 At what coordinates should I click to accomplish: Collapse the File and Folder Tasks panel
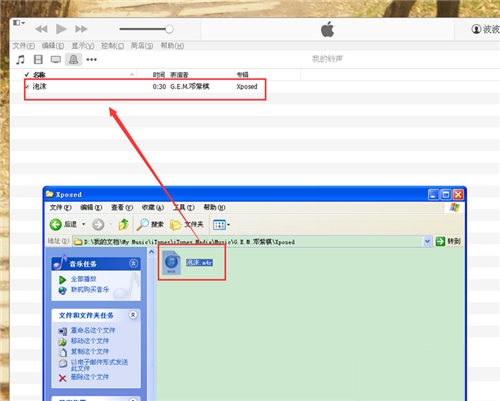133,315
